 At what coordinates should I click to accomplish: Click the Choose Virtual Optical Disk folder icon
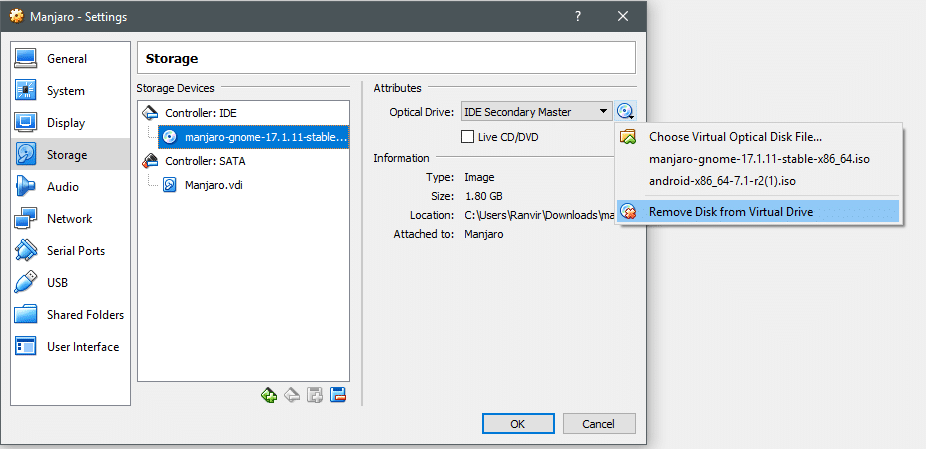[x=627, y=136]
